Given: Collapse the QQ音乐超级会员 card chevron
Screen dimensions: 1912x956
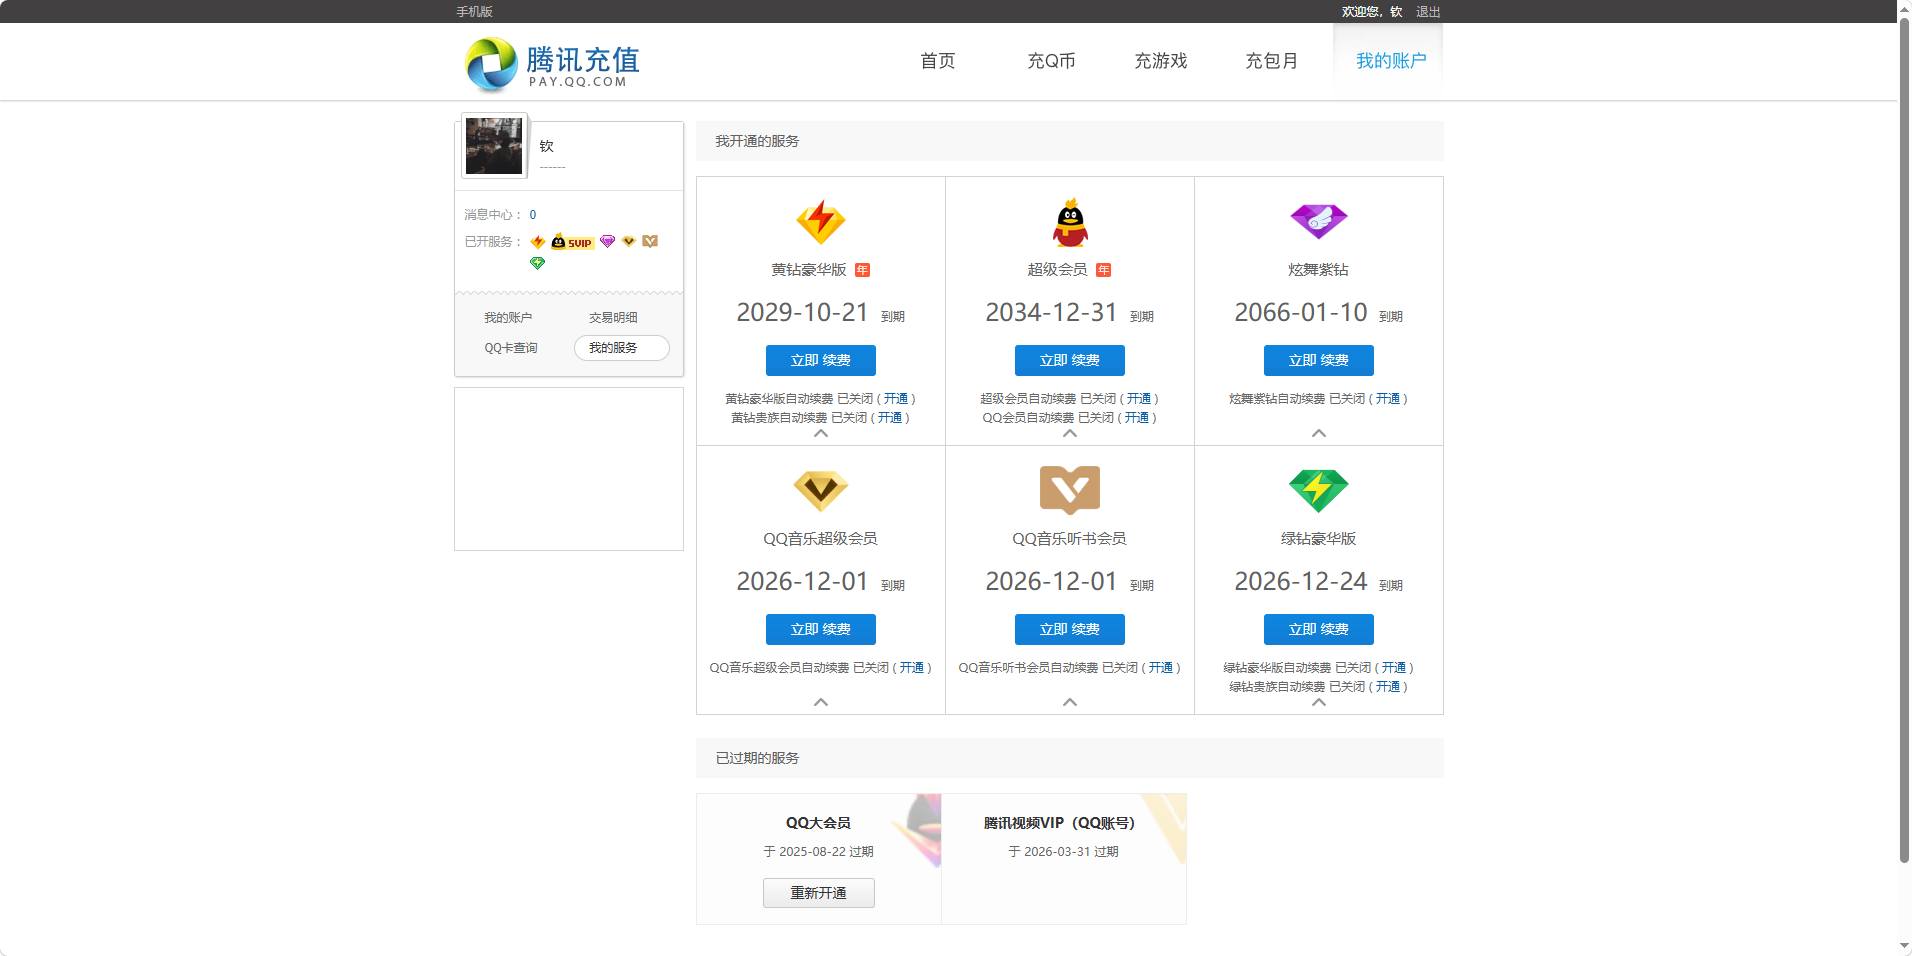Looking at the screenshot, I should tap(820, 702).
